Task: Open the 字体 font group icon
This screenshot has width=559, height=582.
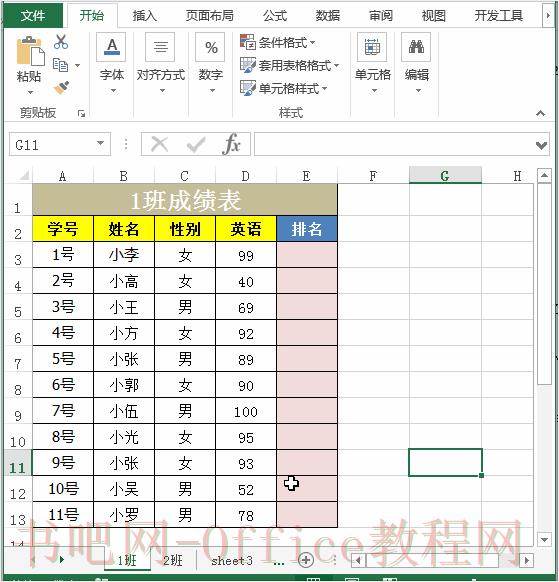Action: click(x=112, y=47)
